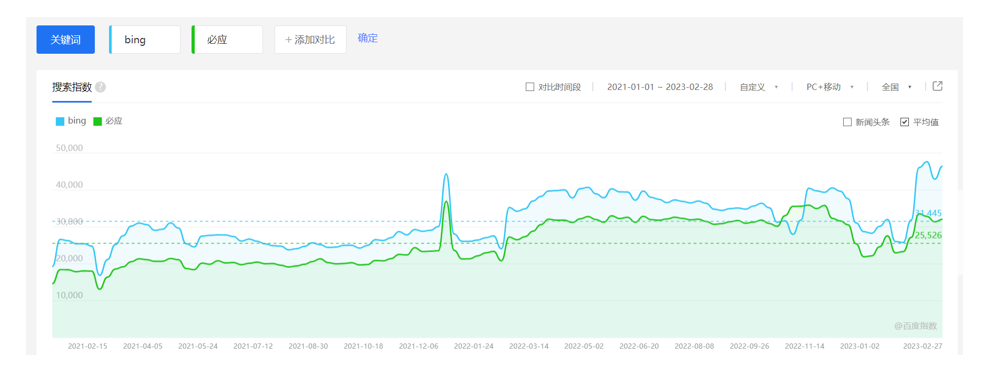Open the 全国 region dropdown
982x368 pixels.
click(x=896, y=87)
